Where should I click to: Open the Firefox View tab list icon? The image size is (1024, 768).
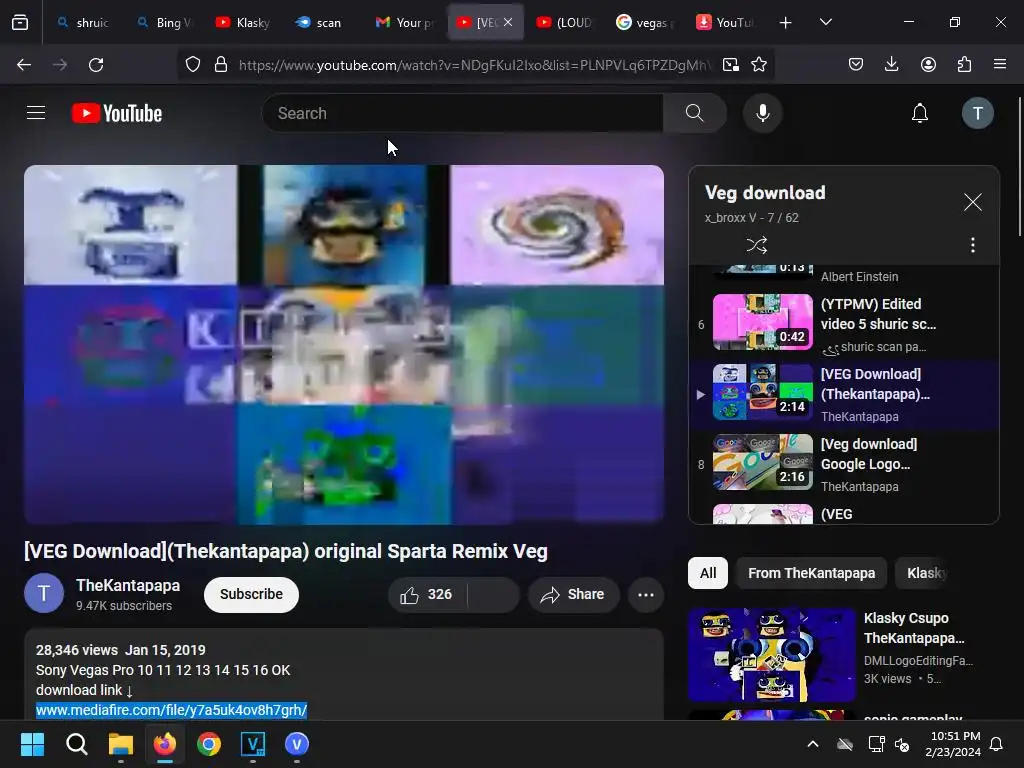(x=20, y=22)
